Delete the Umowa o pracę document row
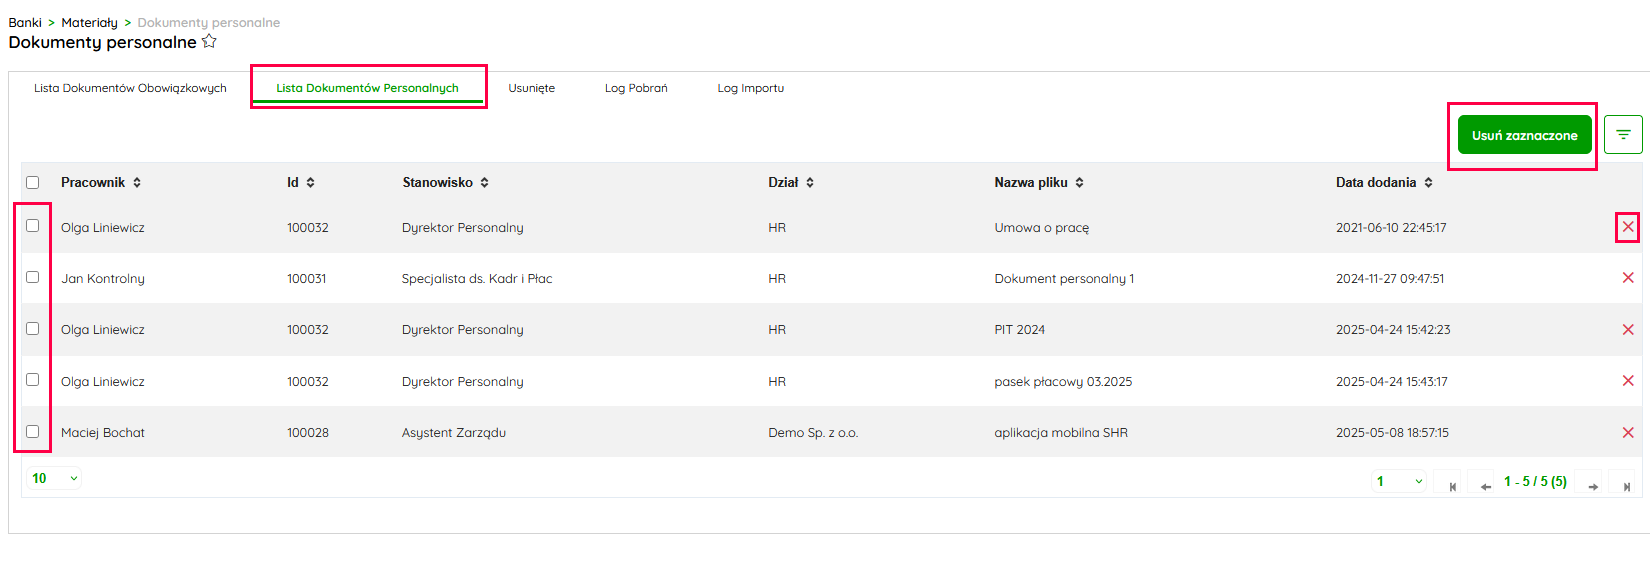The image size is (1650, 567). [1627, 227]
